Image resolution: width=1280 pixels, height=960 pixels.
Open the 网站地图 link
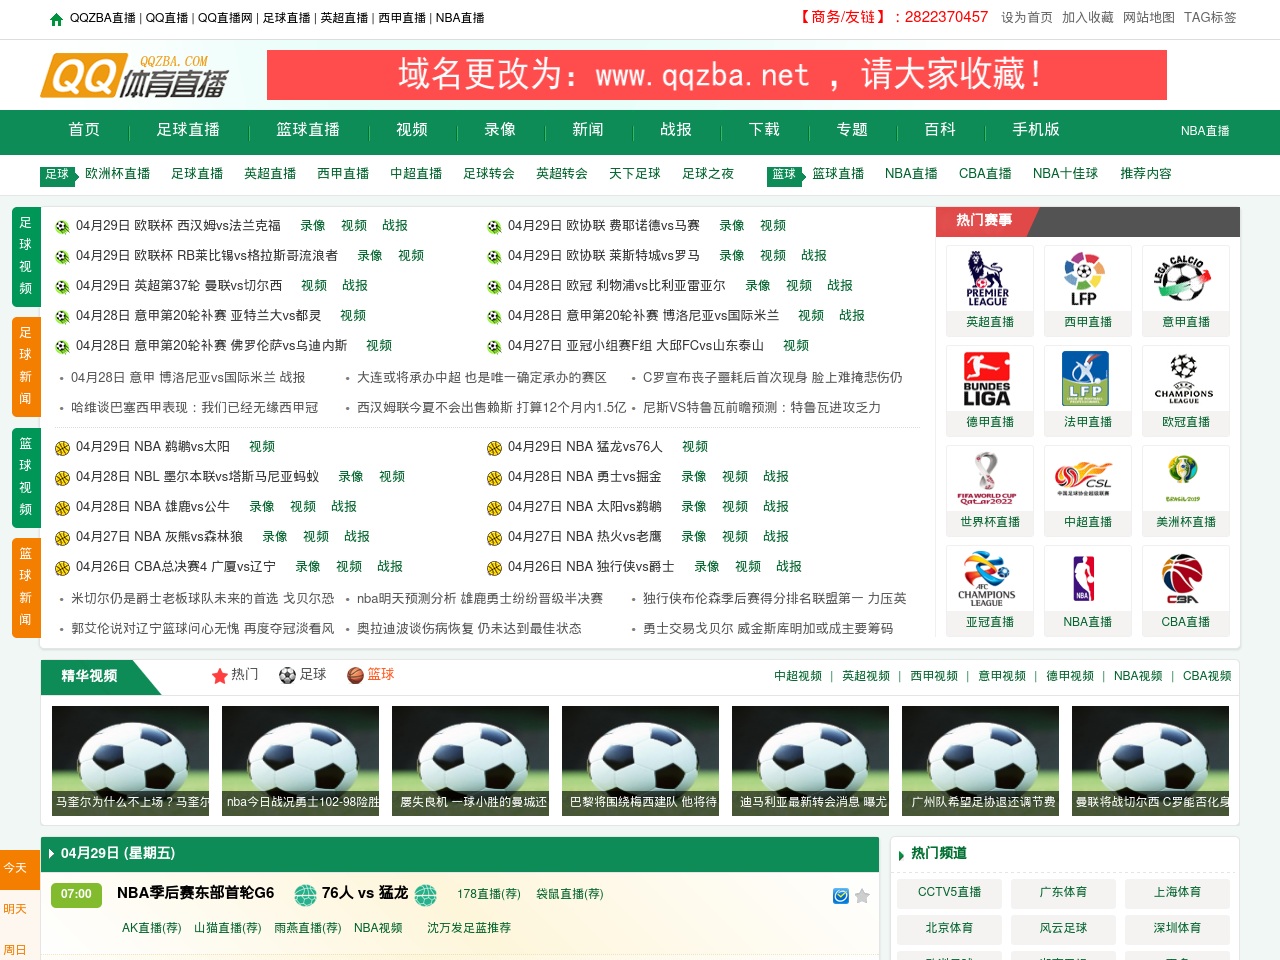pyautogui.click(x=1149, y=18)
